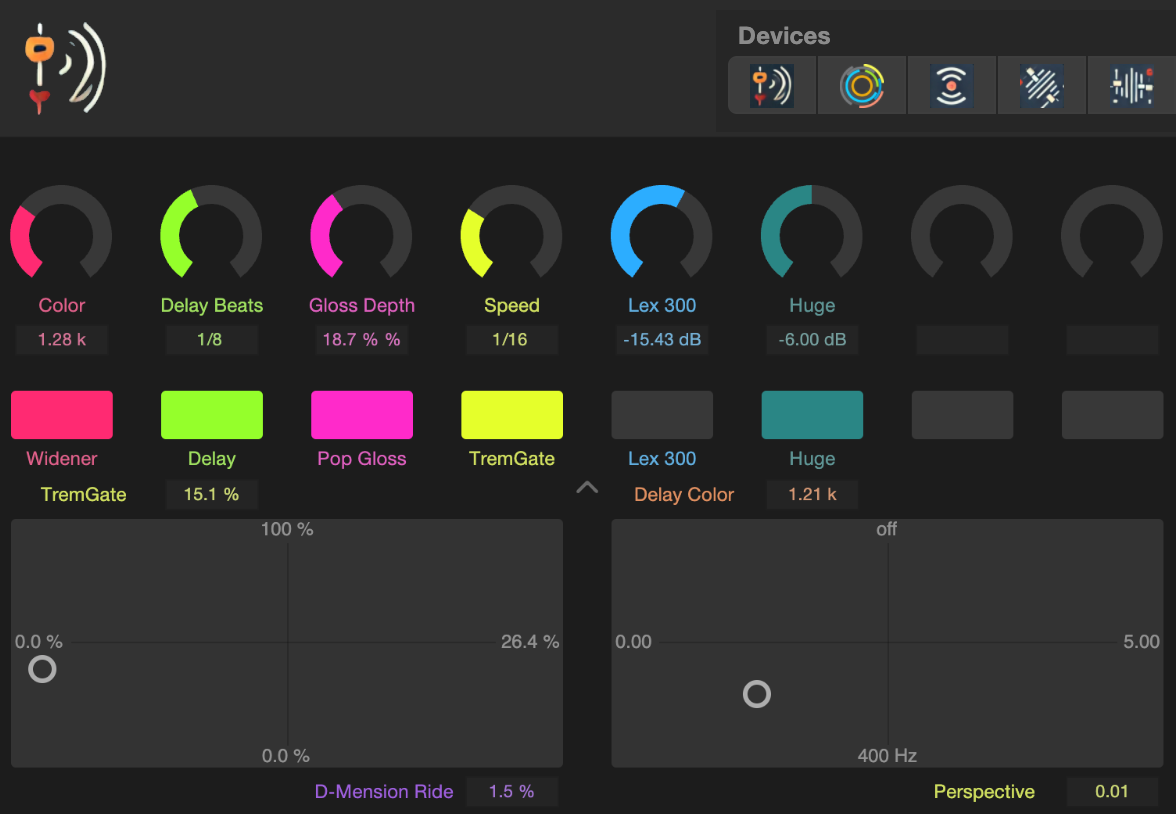Image resolution: width=1176 pixels, height=814 pixels.
Task: Click the TremGate value 15.1 %
Action: (x=212, y=494)
